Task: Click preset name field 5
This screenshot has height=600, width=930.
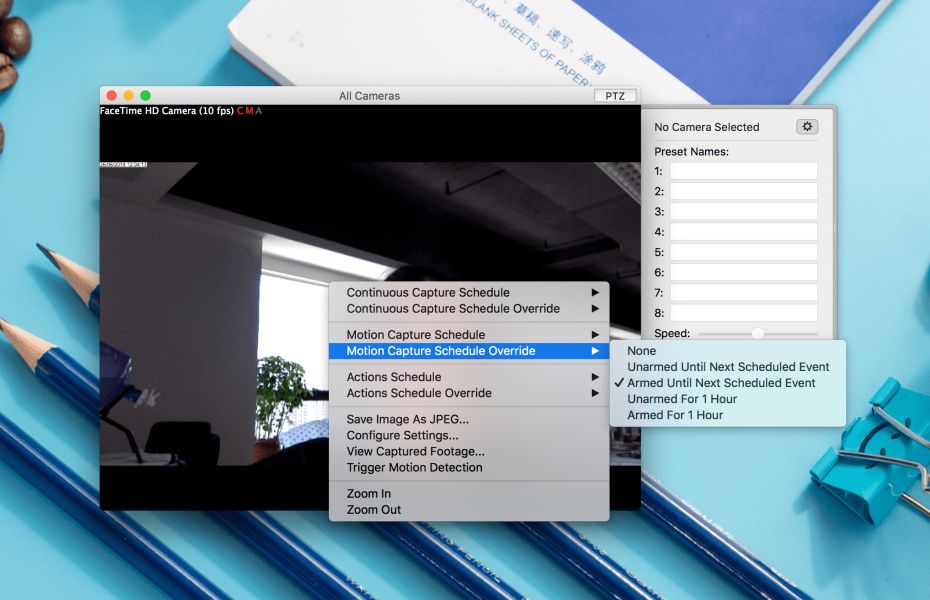Action: [744, 252]
